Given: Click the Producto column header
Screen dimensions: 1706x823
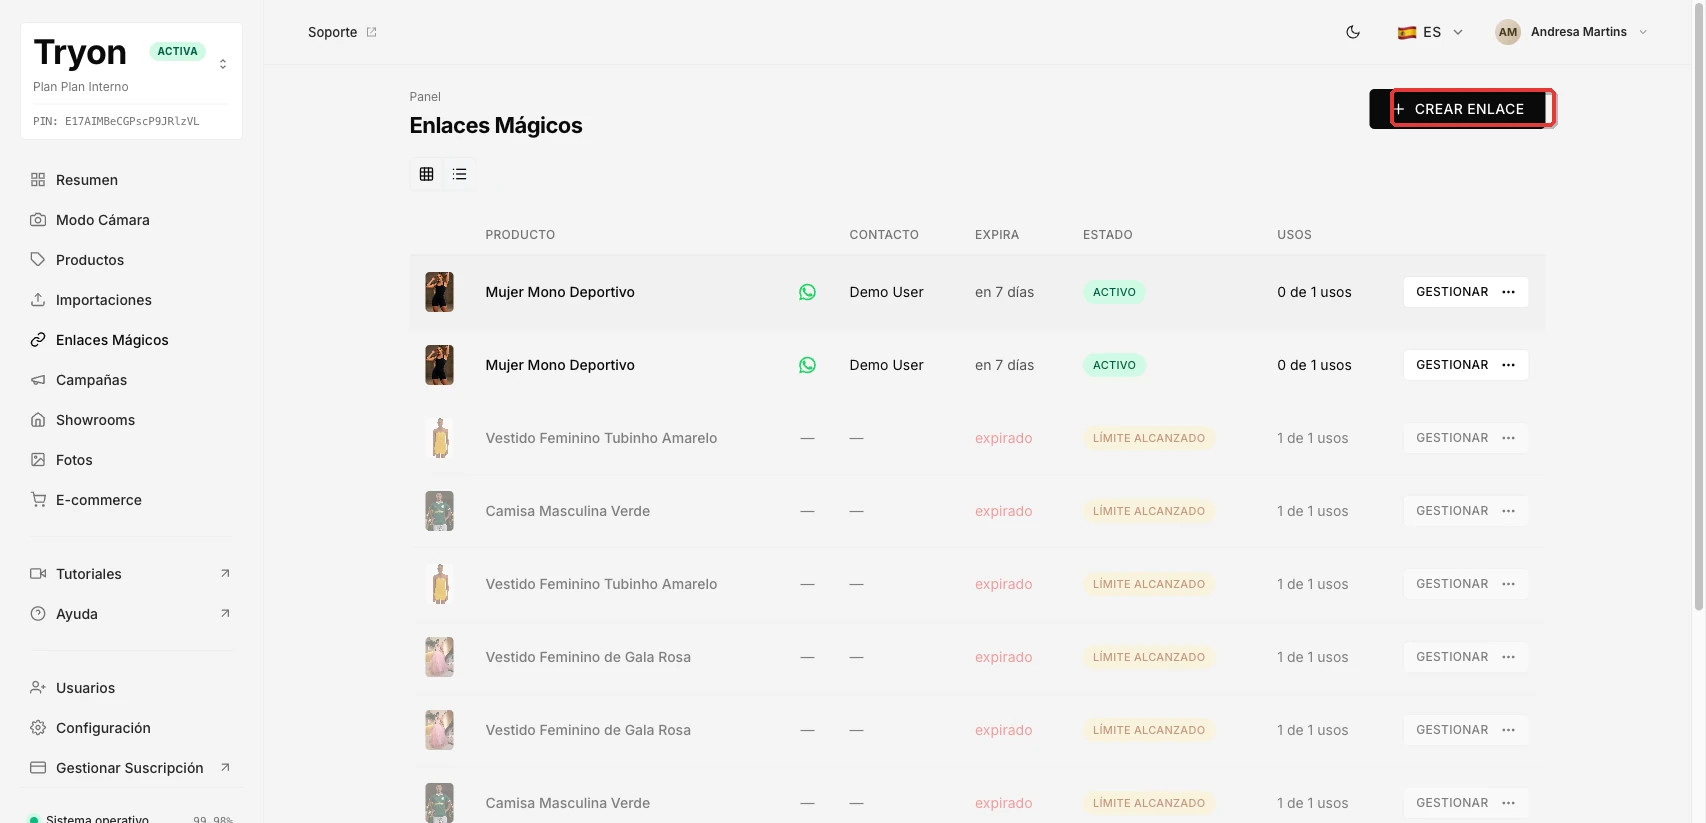Looking at the screenshot, I should coord(520,235).
